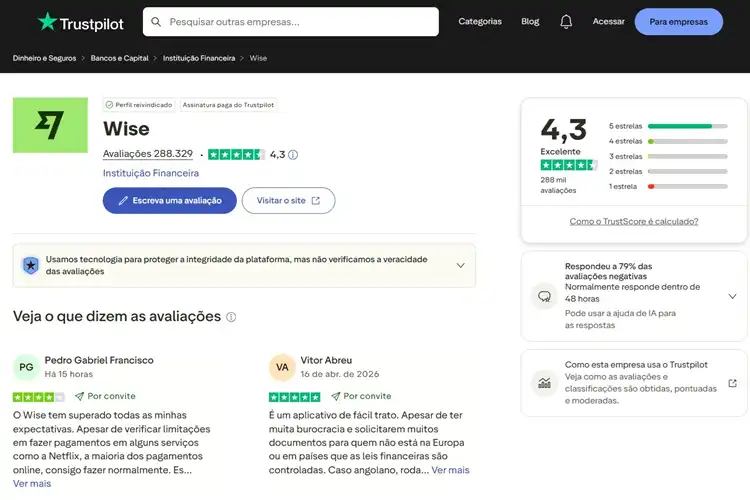Click the shield star icon in notice
750x500 pixels.
31,265
